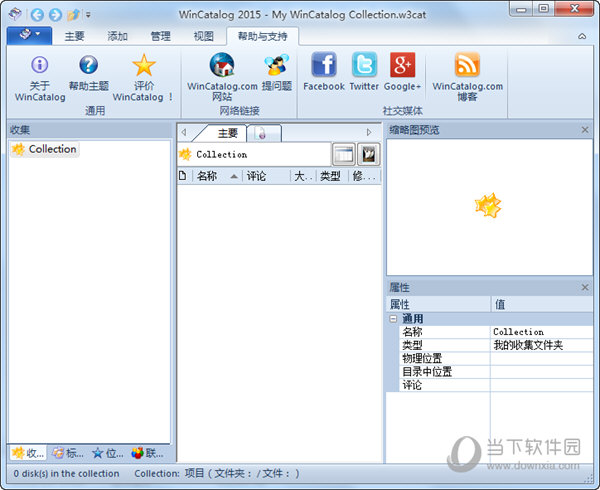Click the star thumbnail in preview pane
The image size is (600, 490).
pos(488,205)
